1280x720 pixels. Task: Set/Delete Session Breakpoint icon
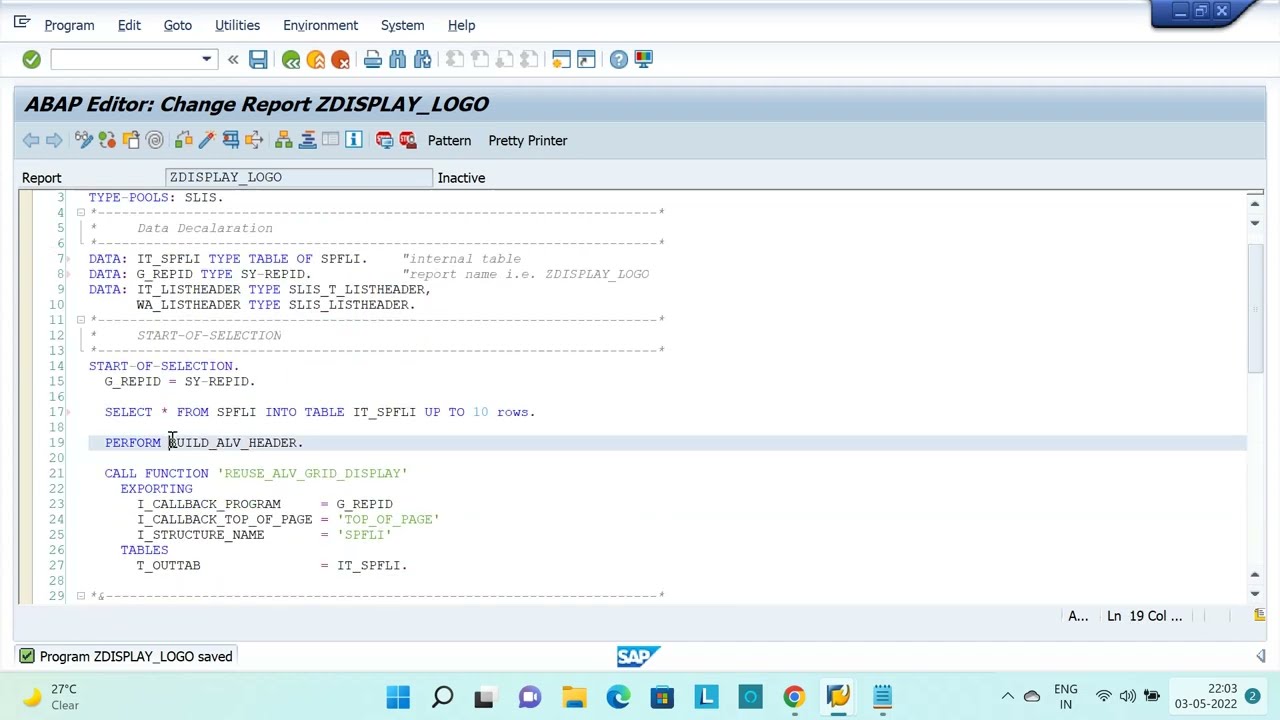(384, 140)
